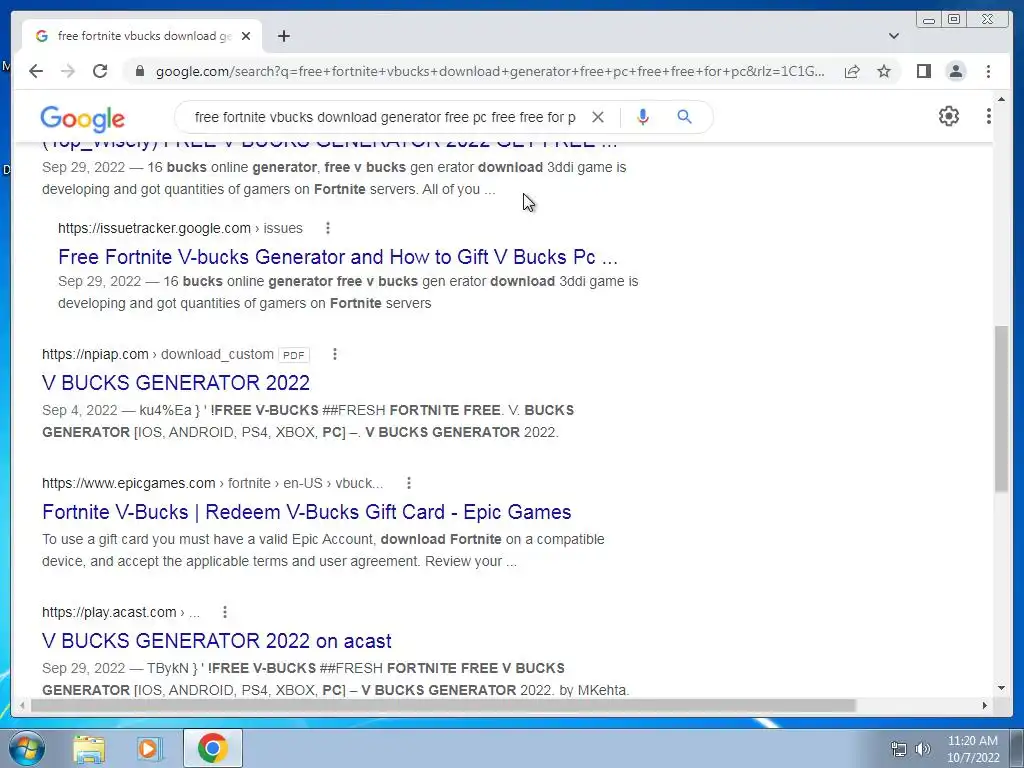The width and height of the screenshot is (1024, 768).
Task: Open Free Fortnite V-bucks Generator link
Action: click(338, 257)
